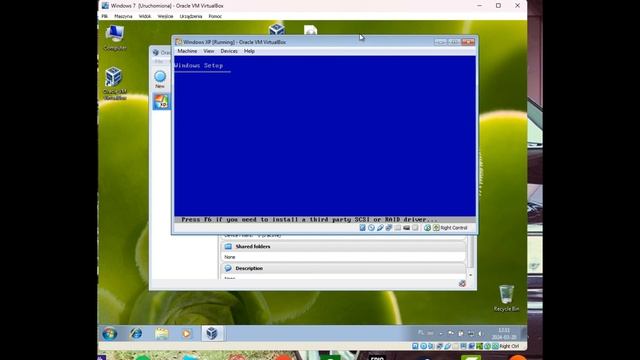Screen dimensions: 640x360
Task: Open Action Center flag in system tray
Action: click(x=451, y=333)
